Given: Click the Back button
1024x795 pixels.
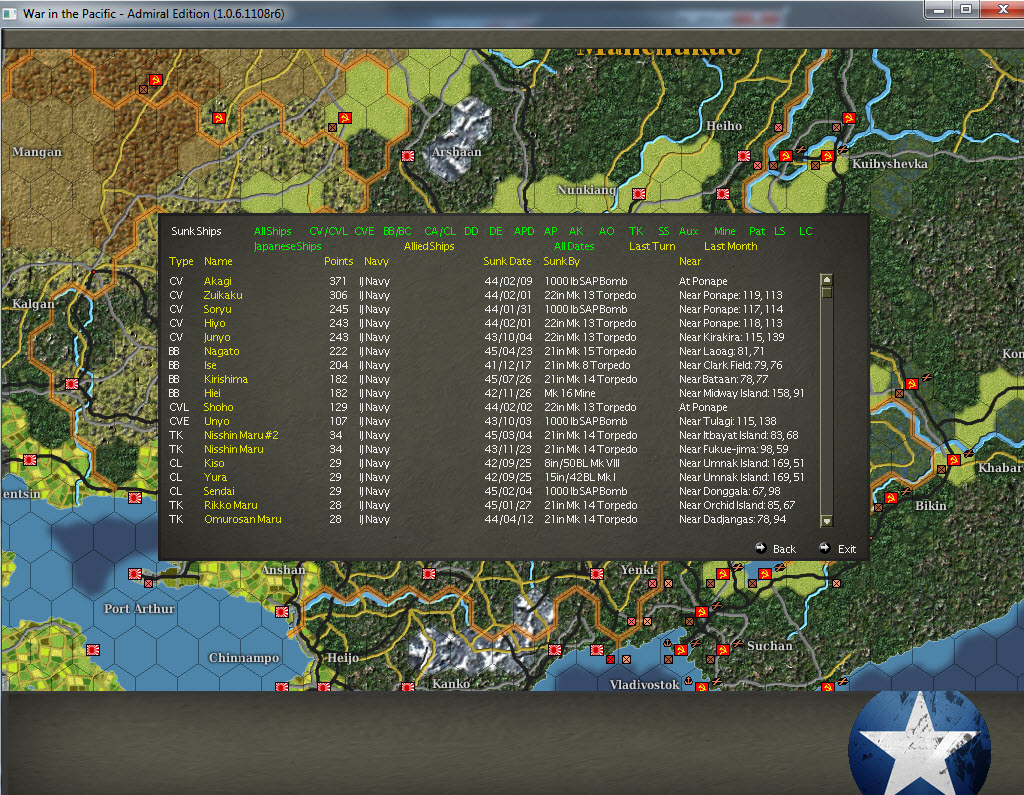Looking at the screenshot, I should tap(784, 549).
